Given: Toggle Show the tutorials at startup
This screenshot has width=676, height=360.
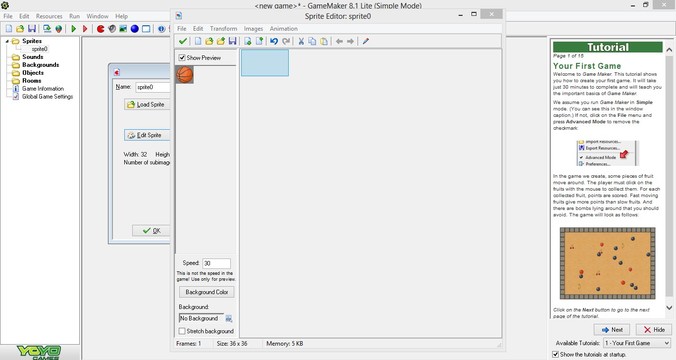Looking at the screenshot, I should click(556, 354).
